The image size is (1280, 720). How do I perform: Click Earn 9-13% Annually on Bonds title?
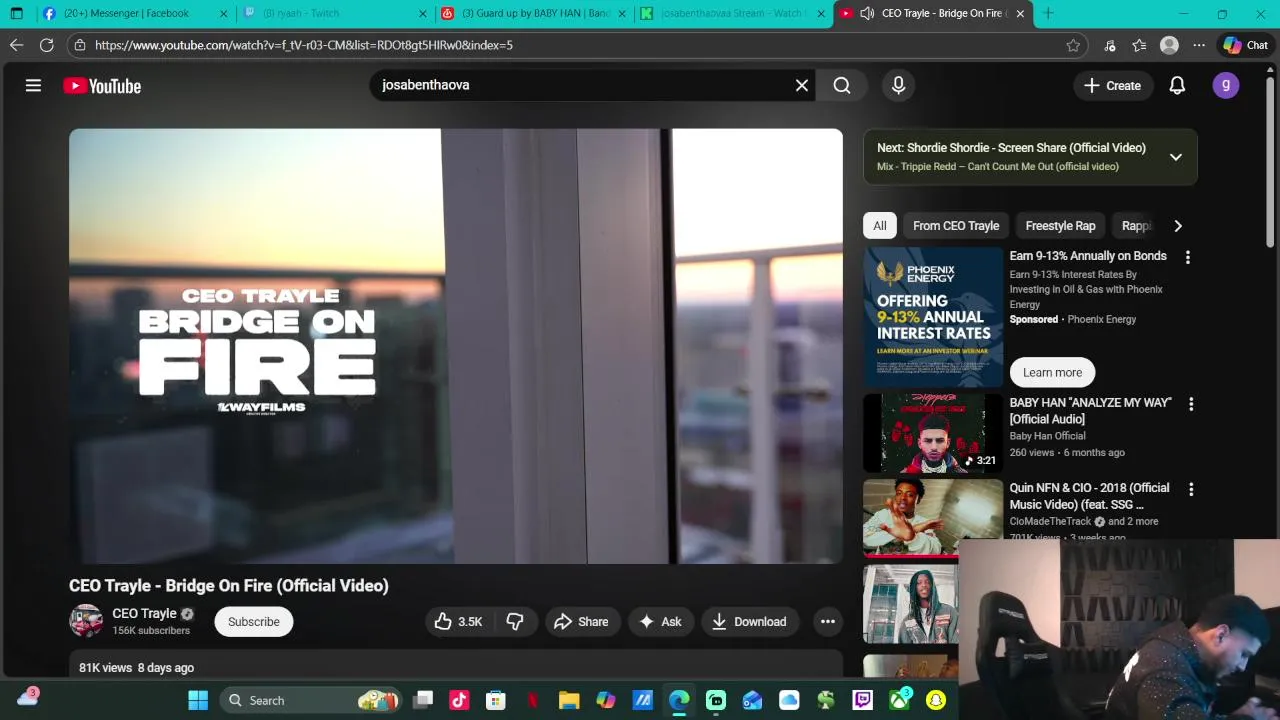(1088, 256)
